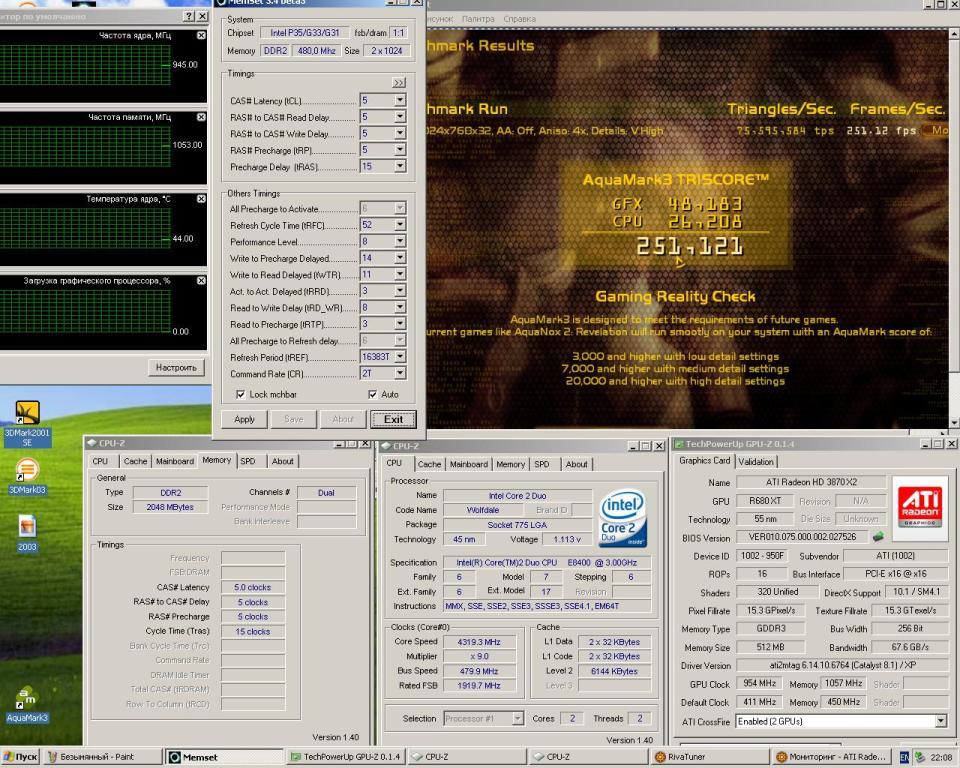Open the ATI CrossFire dropdown in GPU-Z
Screen dimensions: 960x768
[x=941, y=721]
